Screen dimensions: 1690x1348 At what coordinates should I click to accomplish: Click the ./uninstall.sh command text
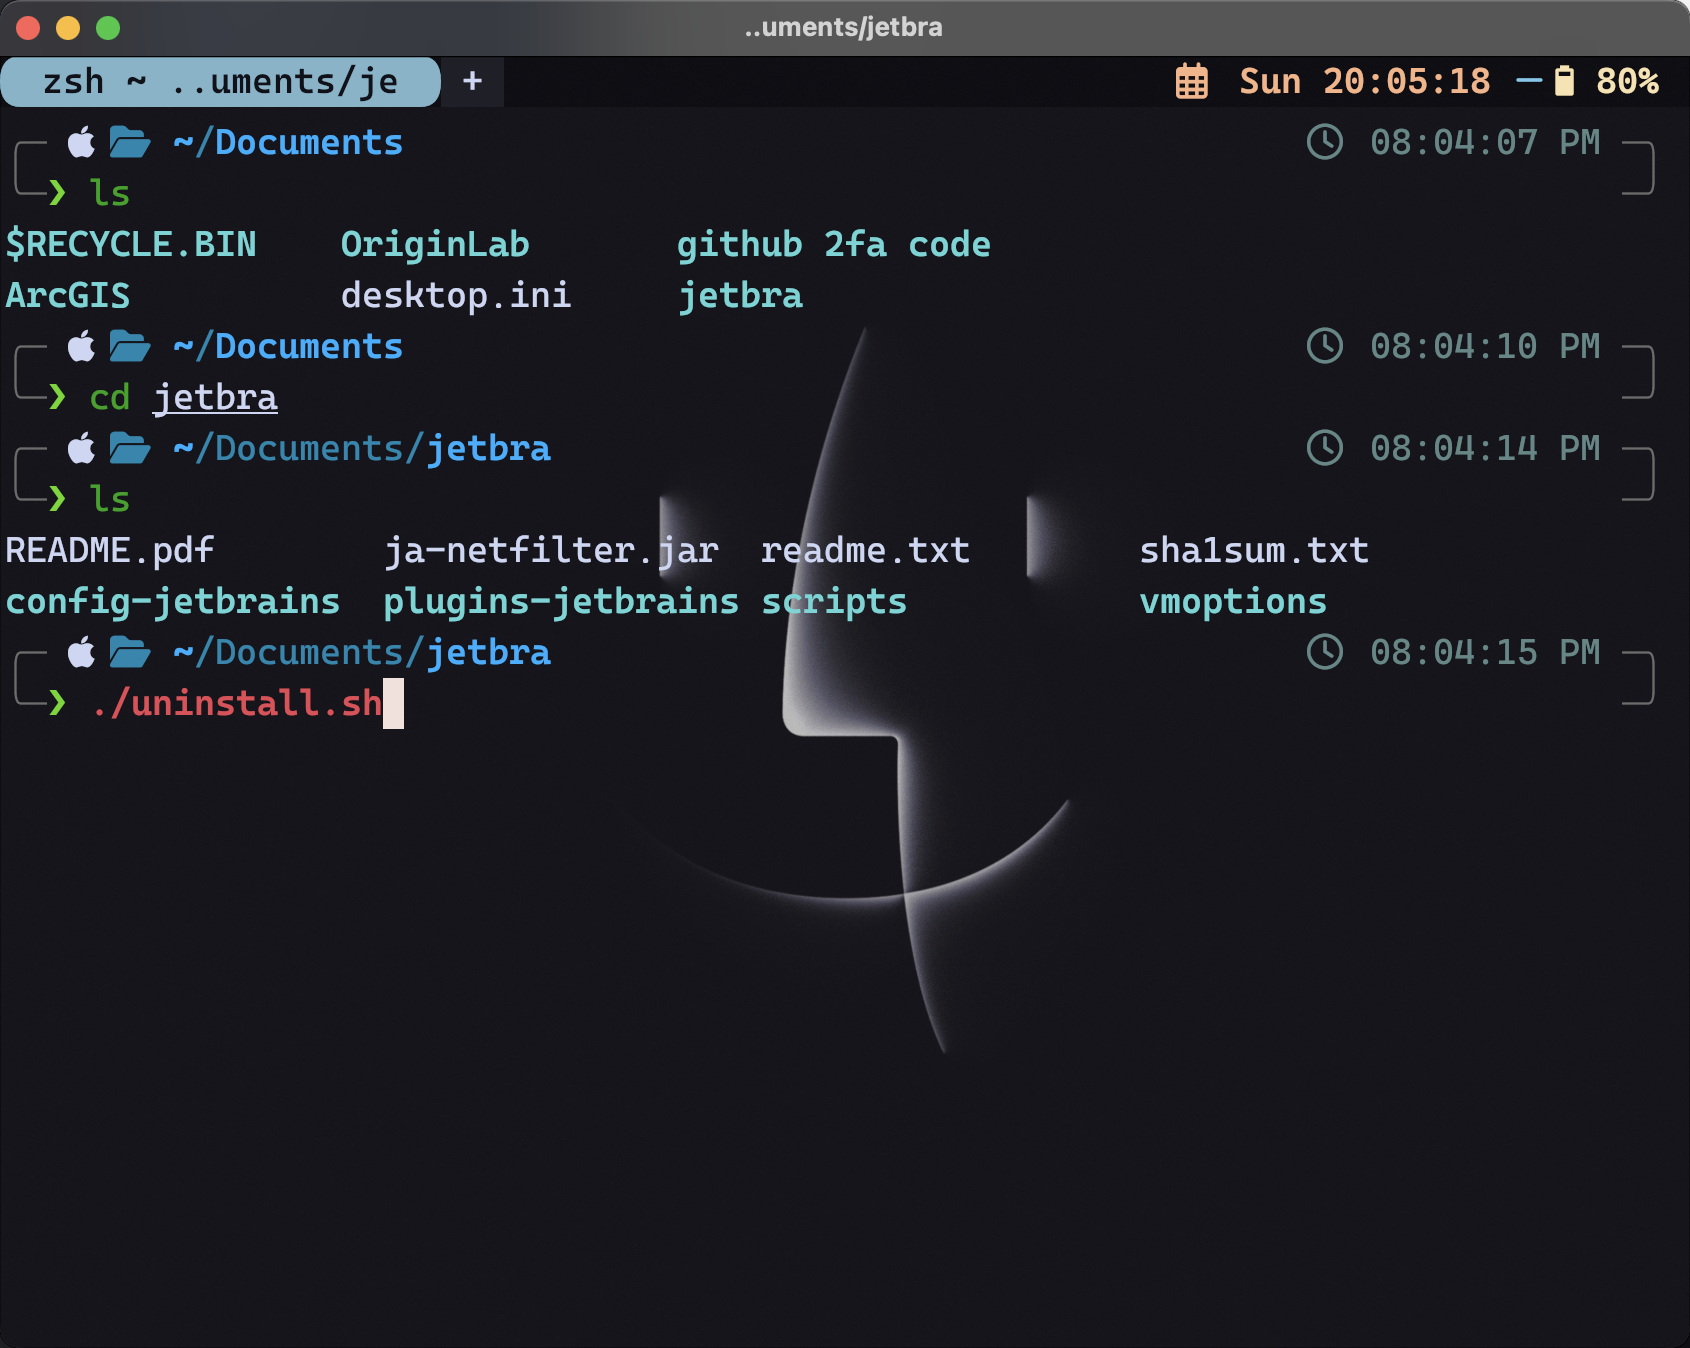click(x=236, y=703)
